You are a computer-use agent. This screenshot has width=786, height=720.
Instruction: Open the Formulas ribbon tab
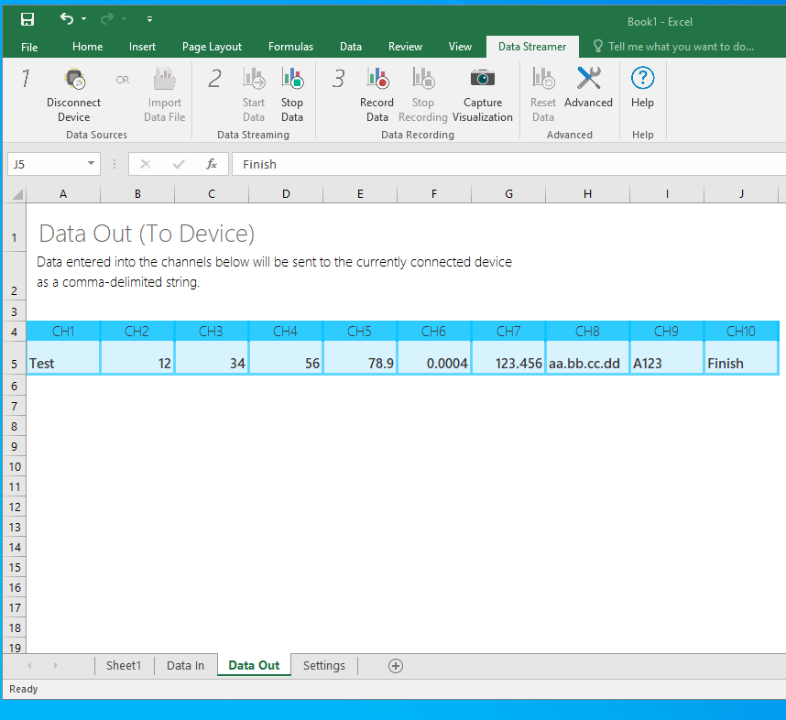click(290, 46)
